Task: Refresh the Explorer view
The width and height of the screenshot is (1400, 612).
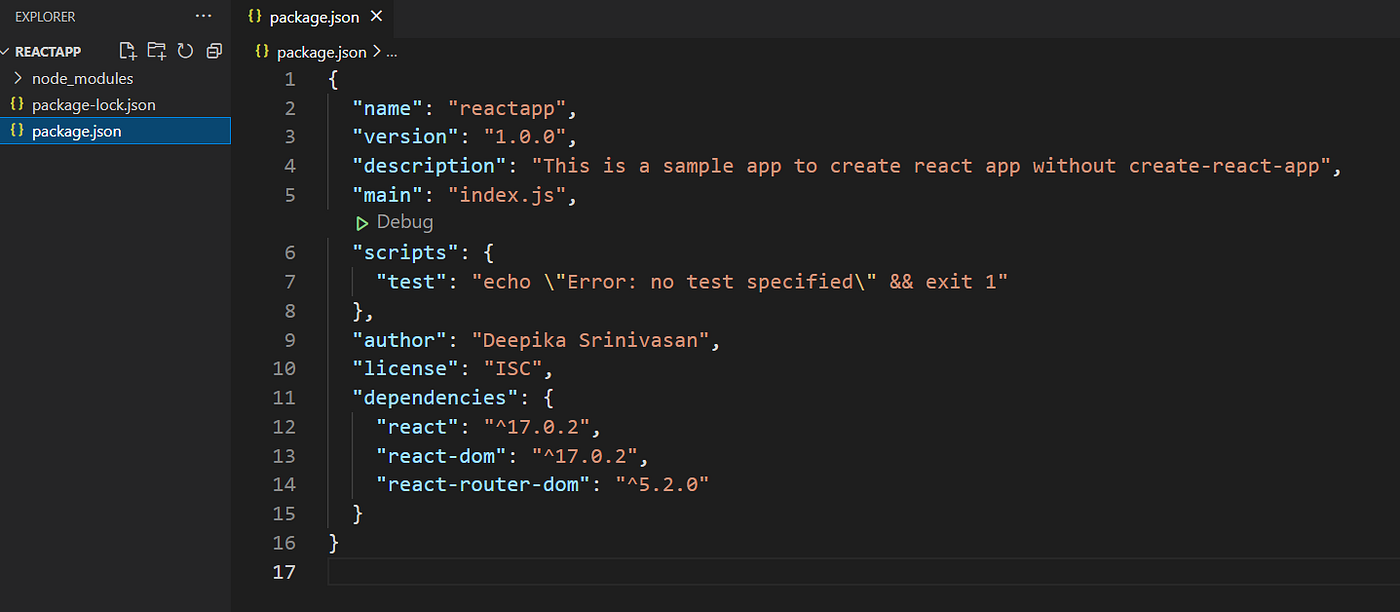Action: (185, 50)
